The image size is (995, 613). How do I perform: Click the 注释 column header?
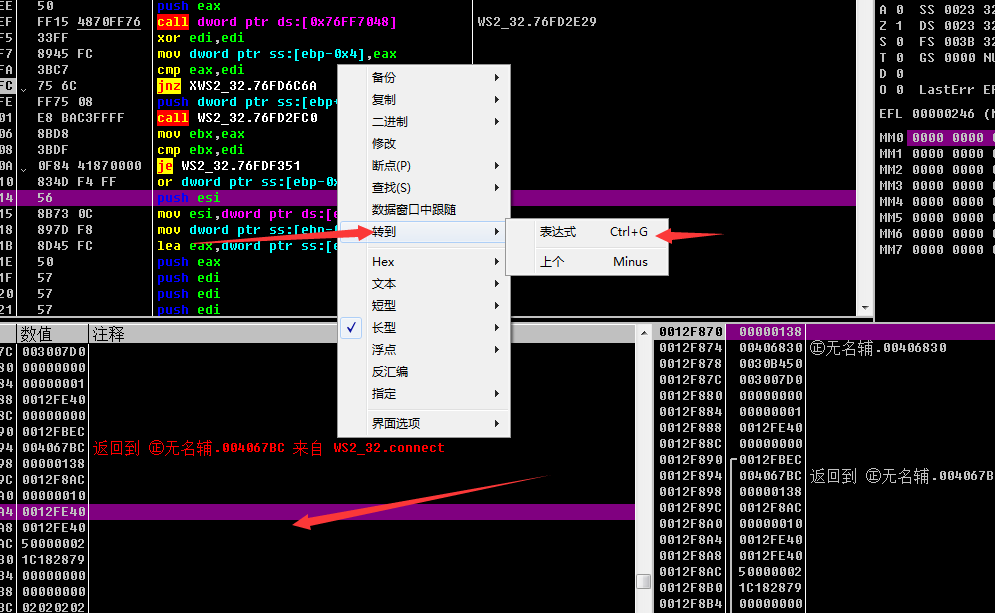108,334
